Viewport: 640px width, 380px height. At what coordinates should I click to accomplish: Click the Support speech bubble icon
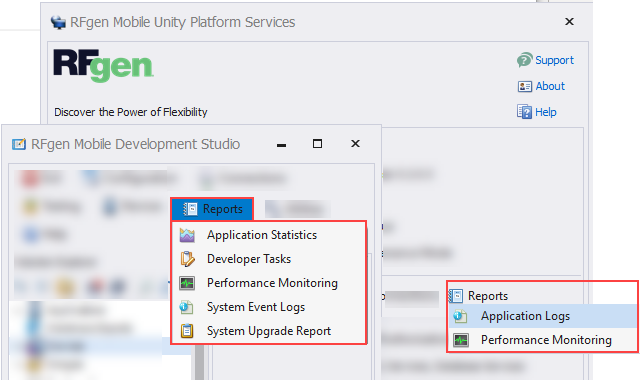[x=524, y=60]
